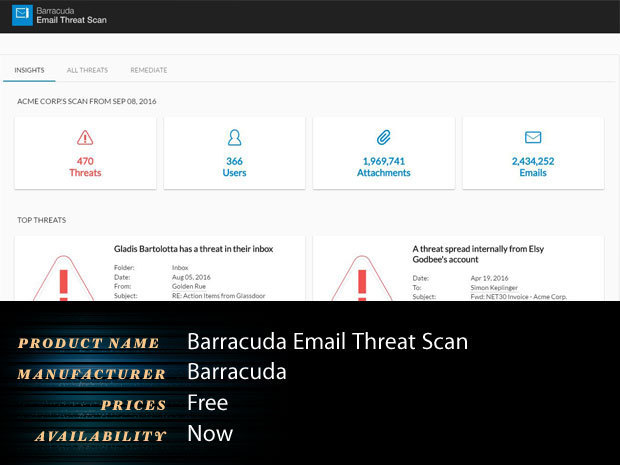
Task: Click the 'Golden Rue' sender value
Action: pos(189,286)
